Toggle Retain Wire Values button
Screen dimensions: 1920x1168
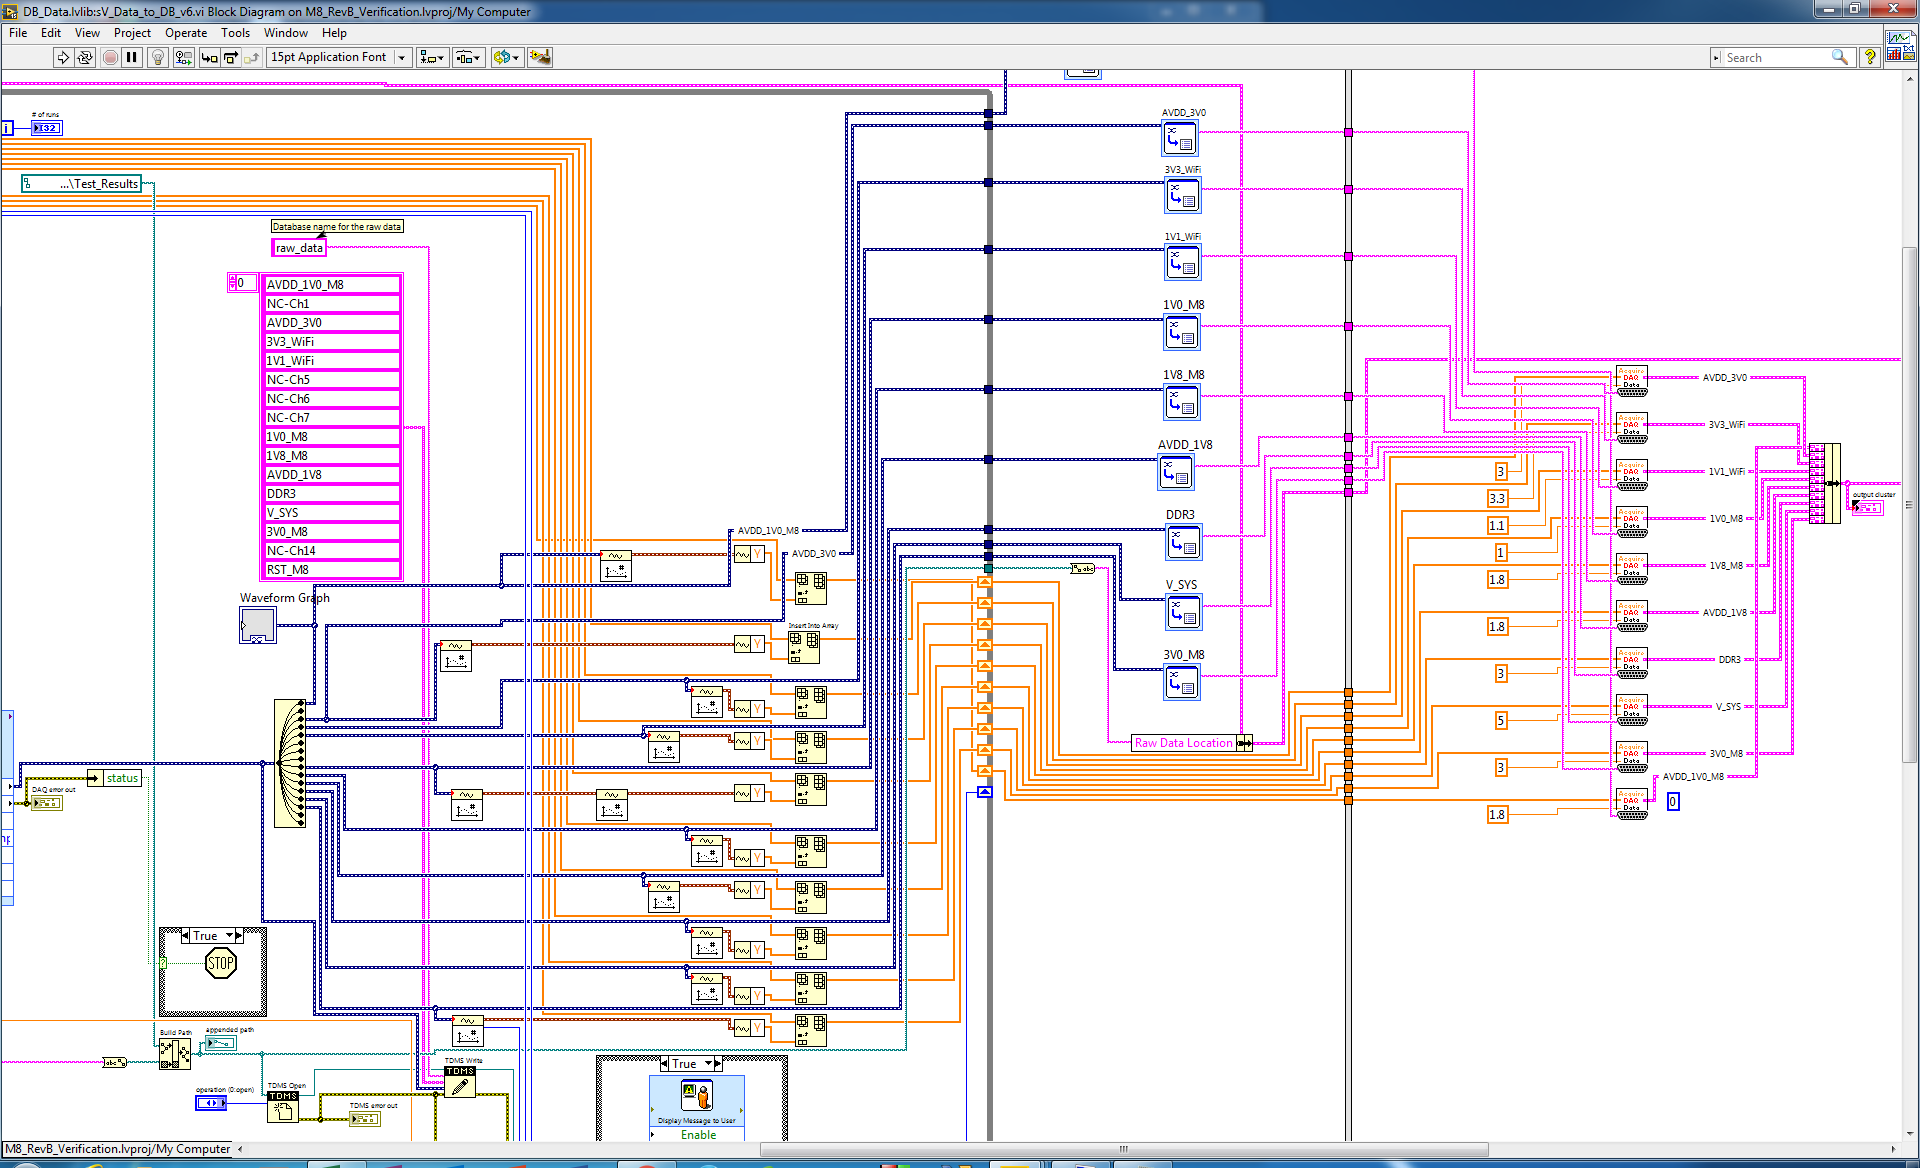tap(183, 58)
